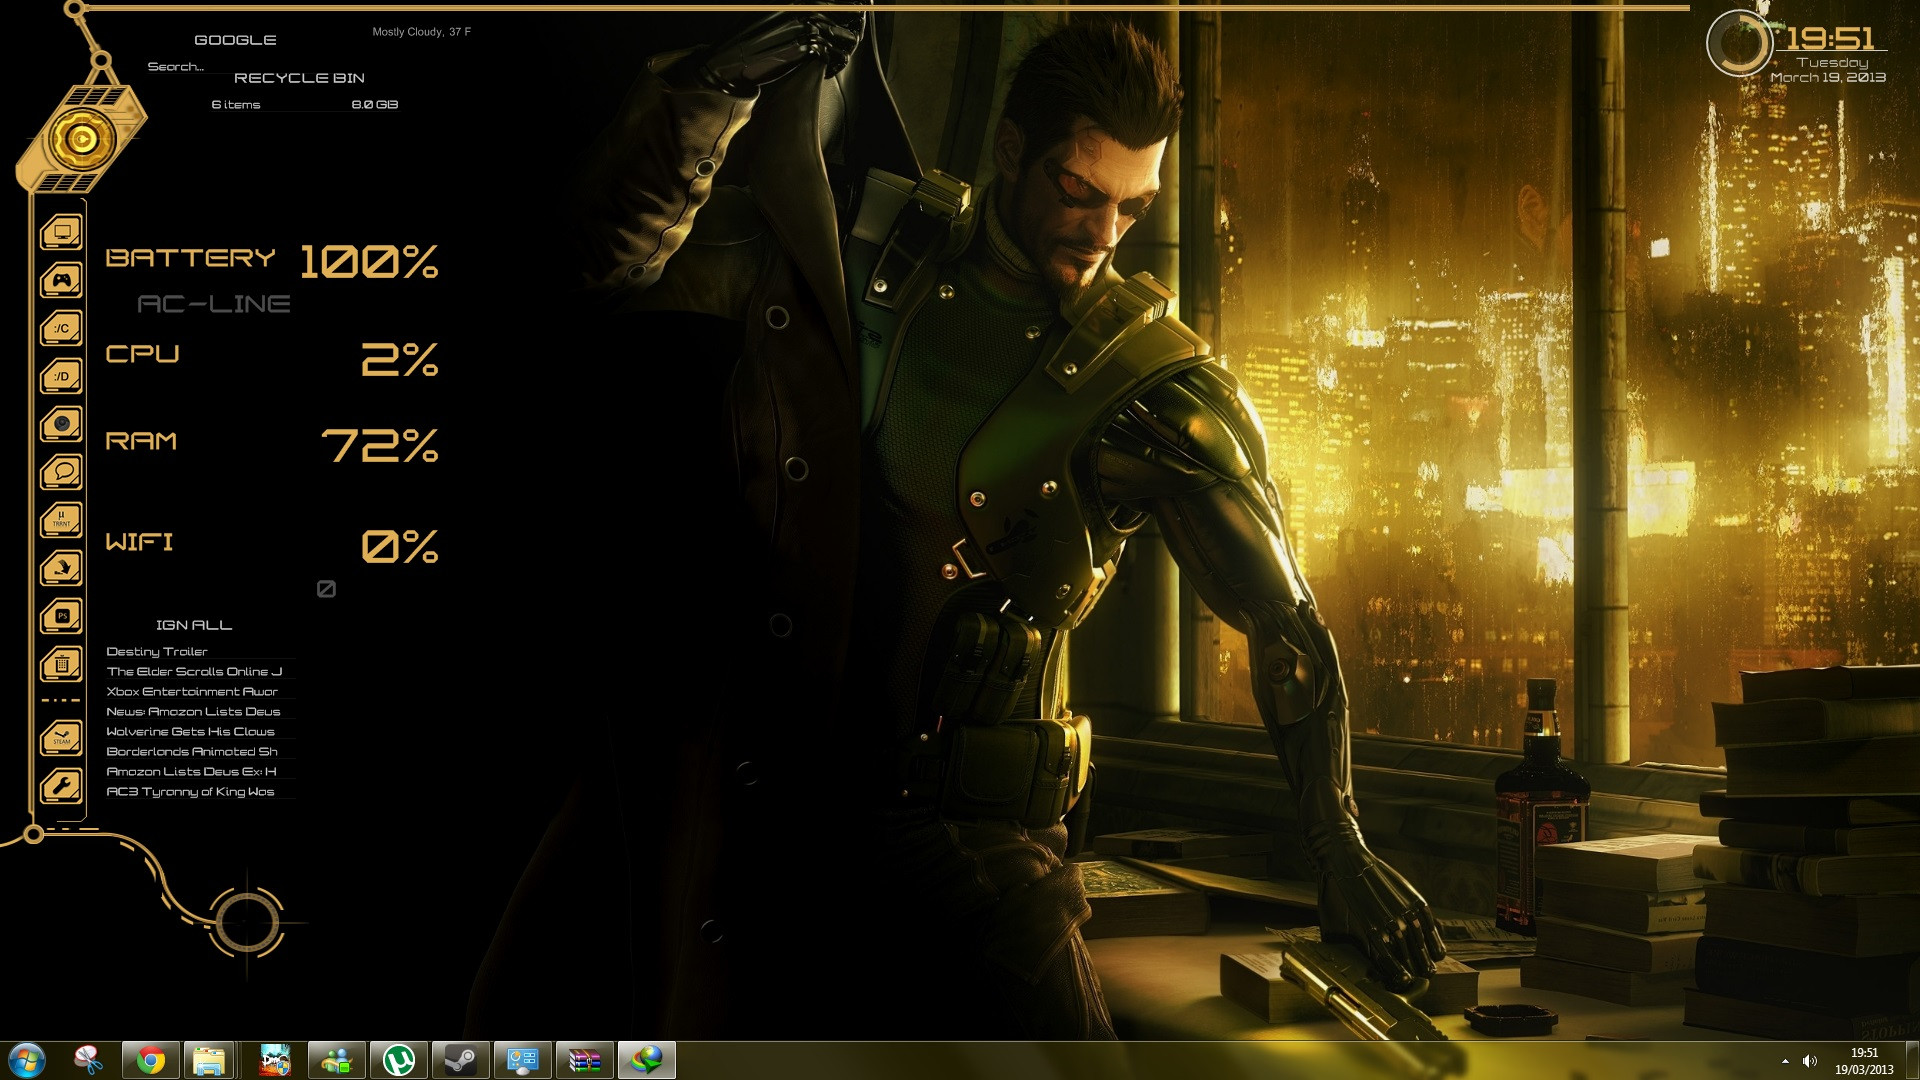The image size is (1920, 1080).
Task: Launch the uTorrent TRRNT sidebar icon
Action: (x=62, y=520)
